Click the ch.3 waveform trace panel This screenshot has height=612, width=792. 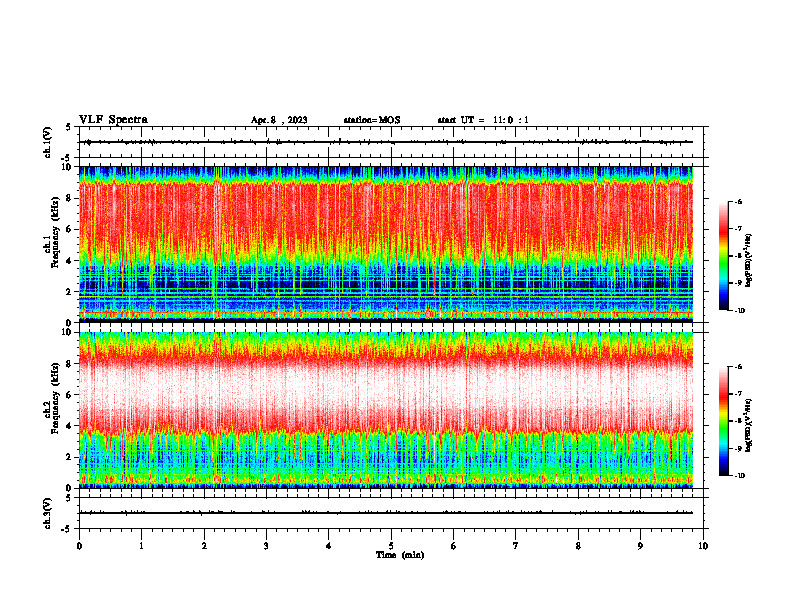(x=391, y=513)
